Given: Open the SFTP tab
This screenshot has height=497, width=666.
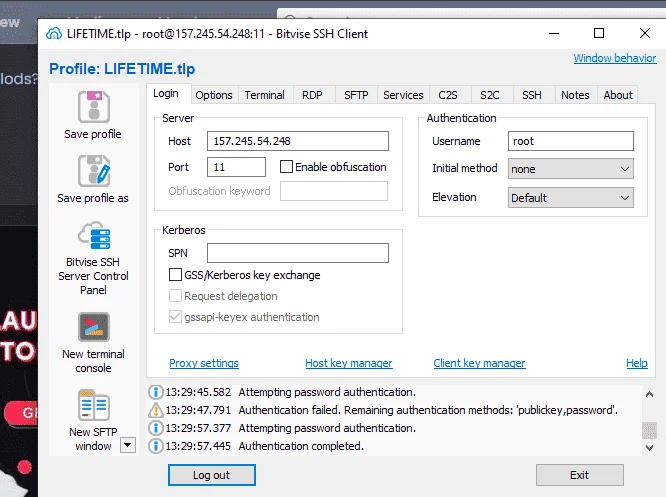Looking at the screenshot, I should 356,95.
